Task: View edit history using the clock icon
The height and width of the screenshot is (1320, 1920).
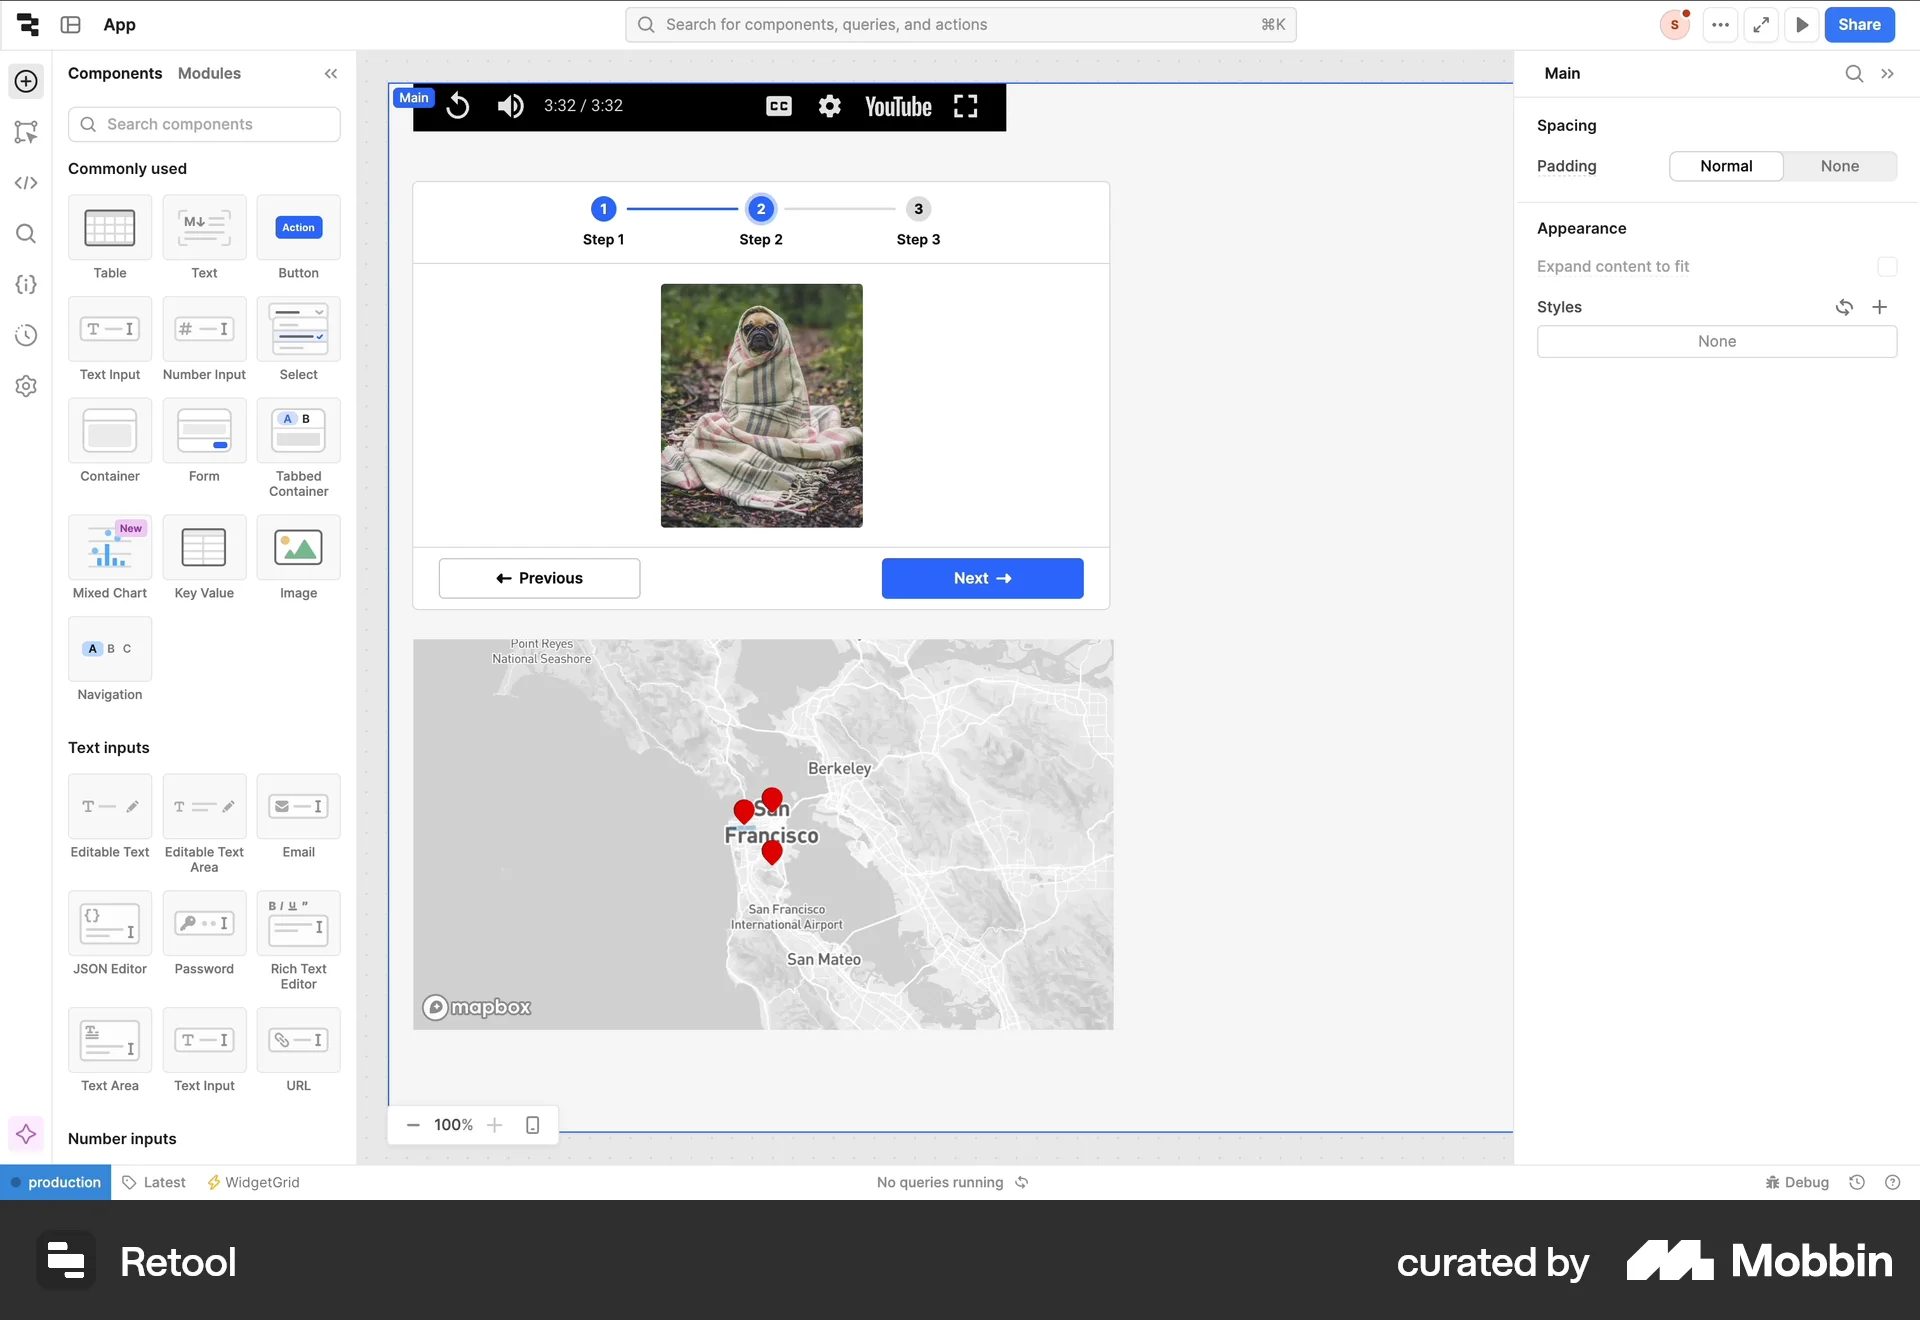Action: click(x=25, y=335)
